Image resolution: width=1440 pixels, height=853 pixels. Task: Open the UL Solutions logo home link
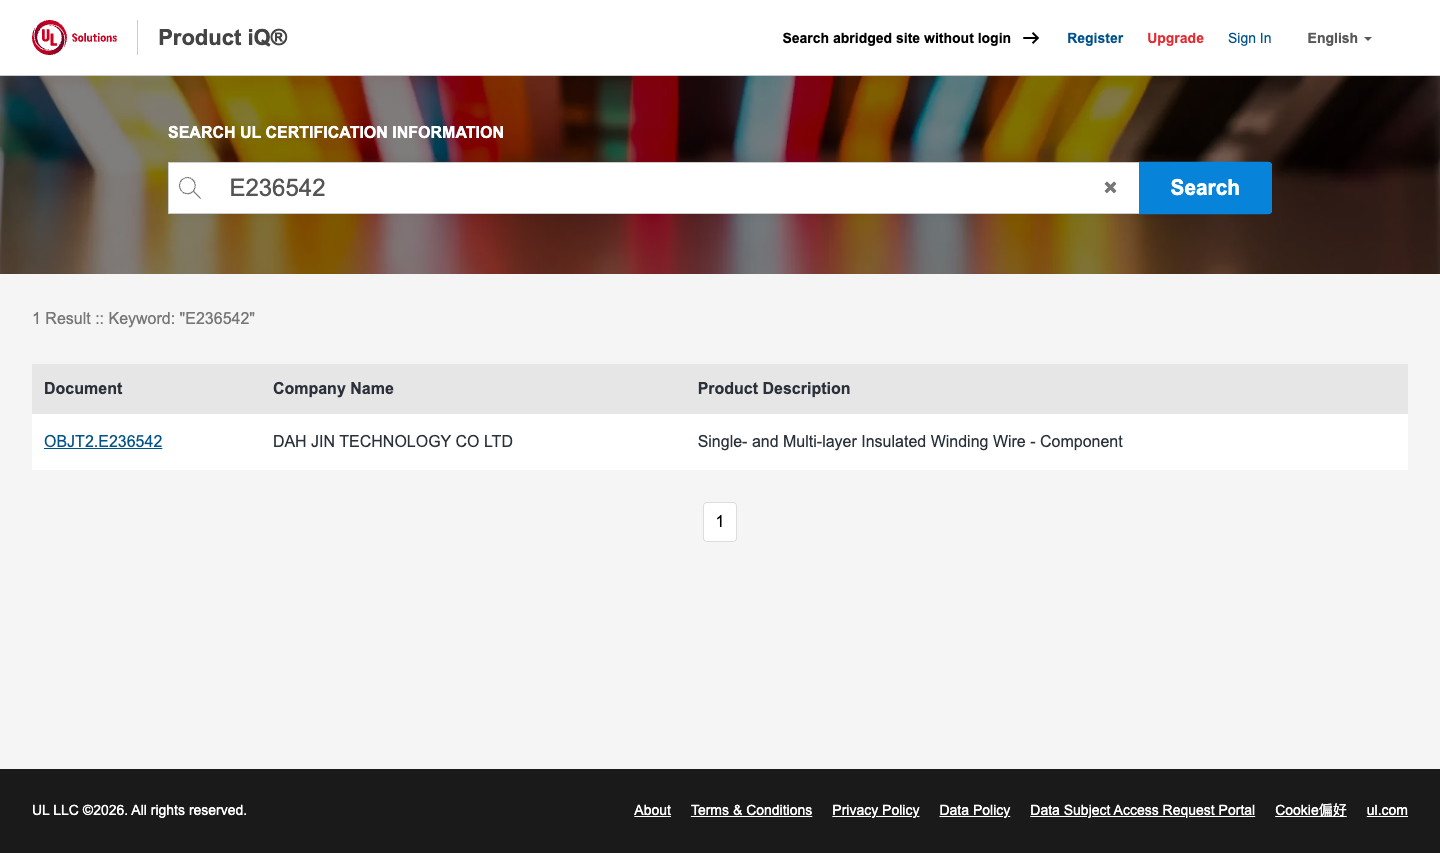[x=75, y=38]
